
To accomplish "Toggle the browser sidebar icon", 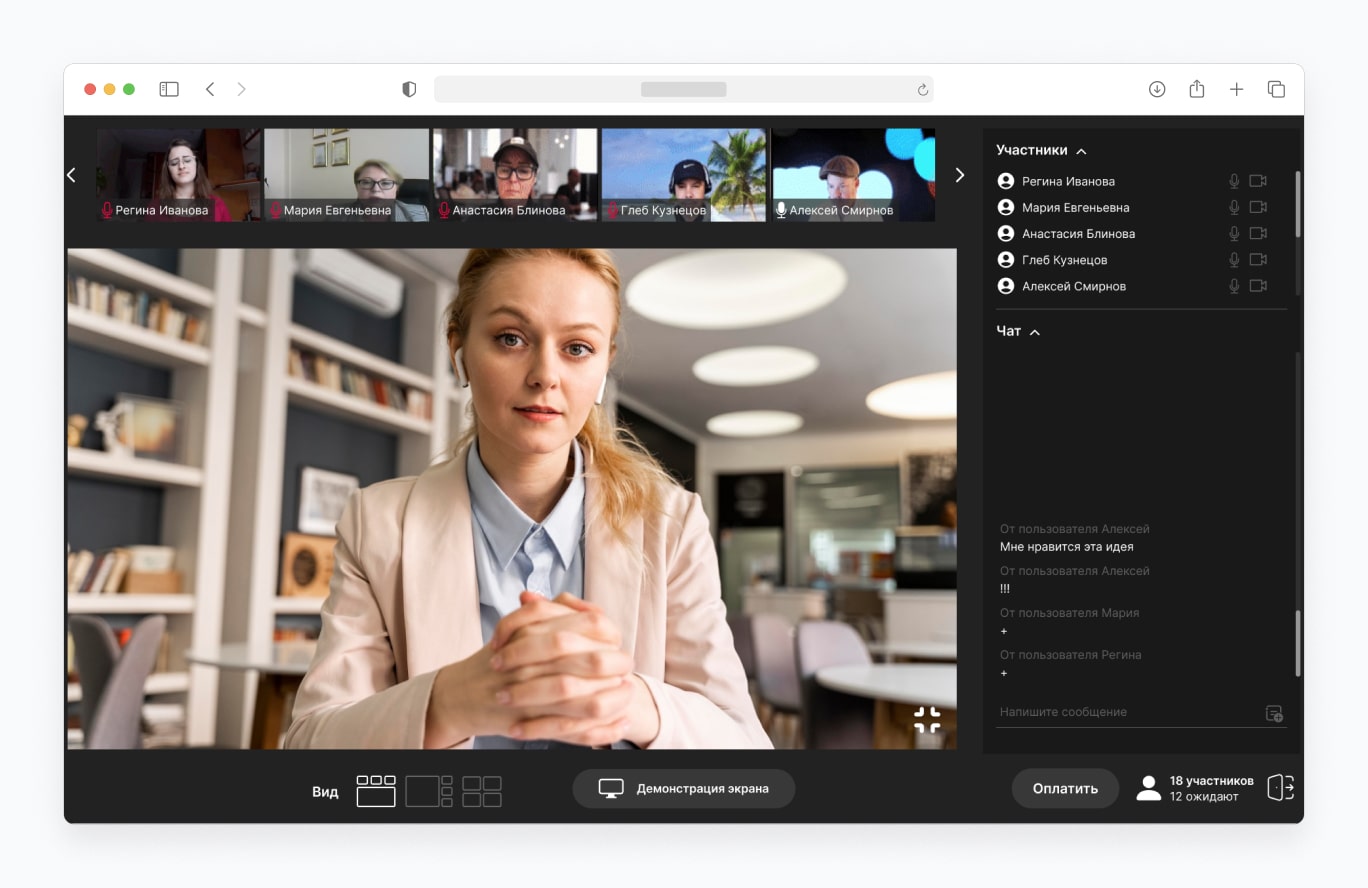I will click(169, 89).
